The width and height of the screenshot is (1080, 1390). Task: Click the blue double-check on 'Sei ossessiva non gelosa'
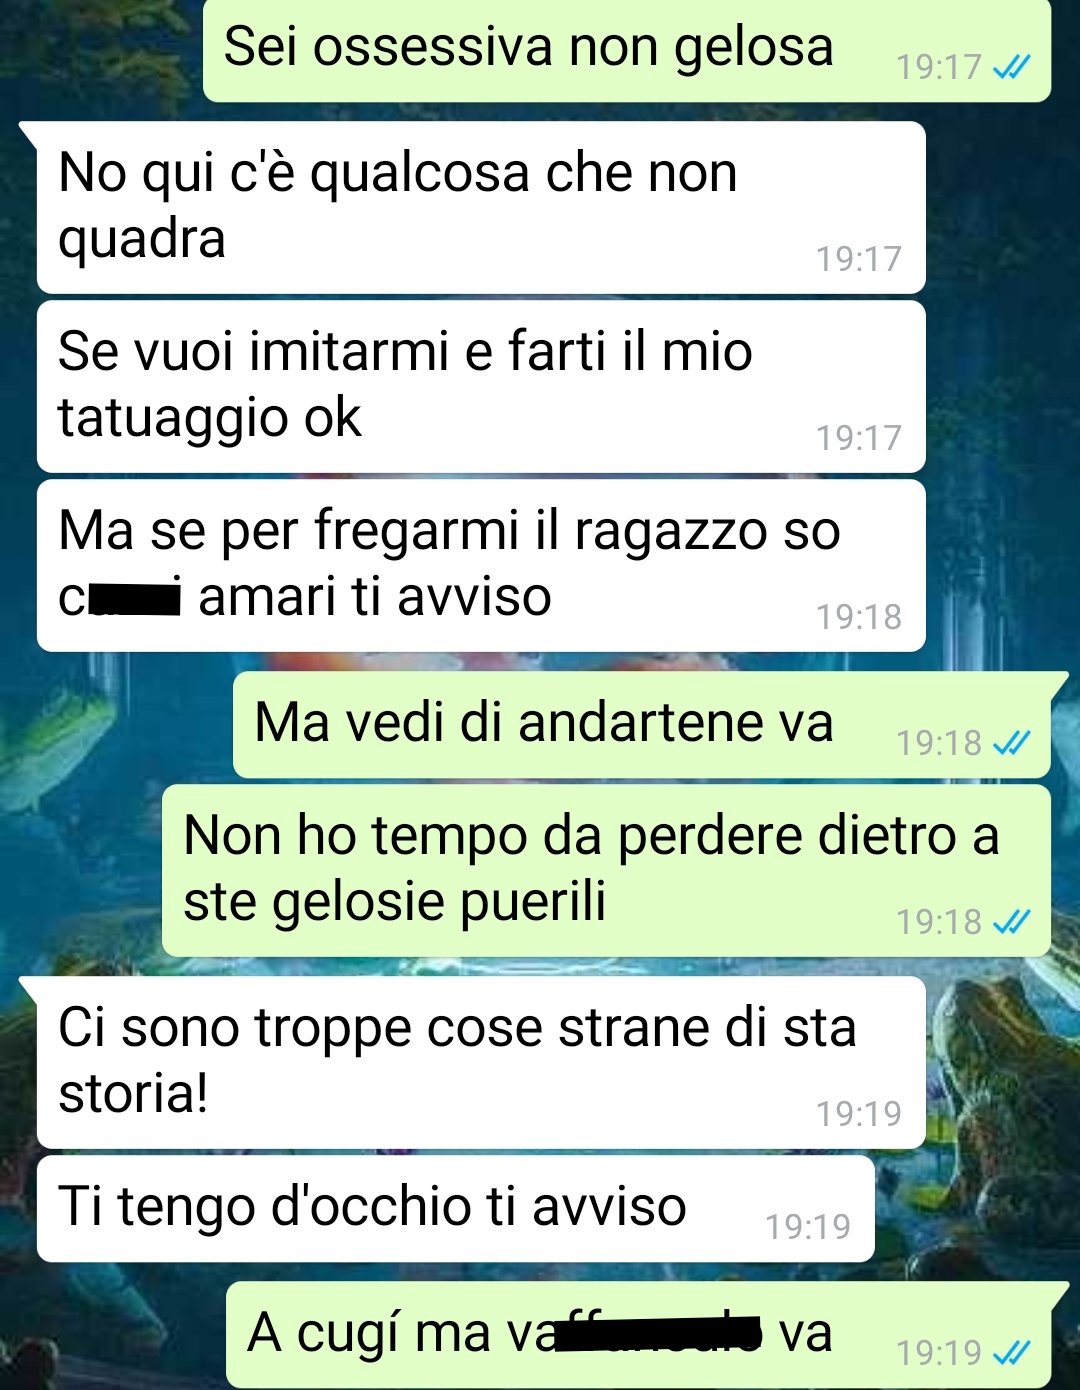[x=1011, y=67]
